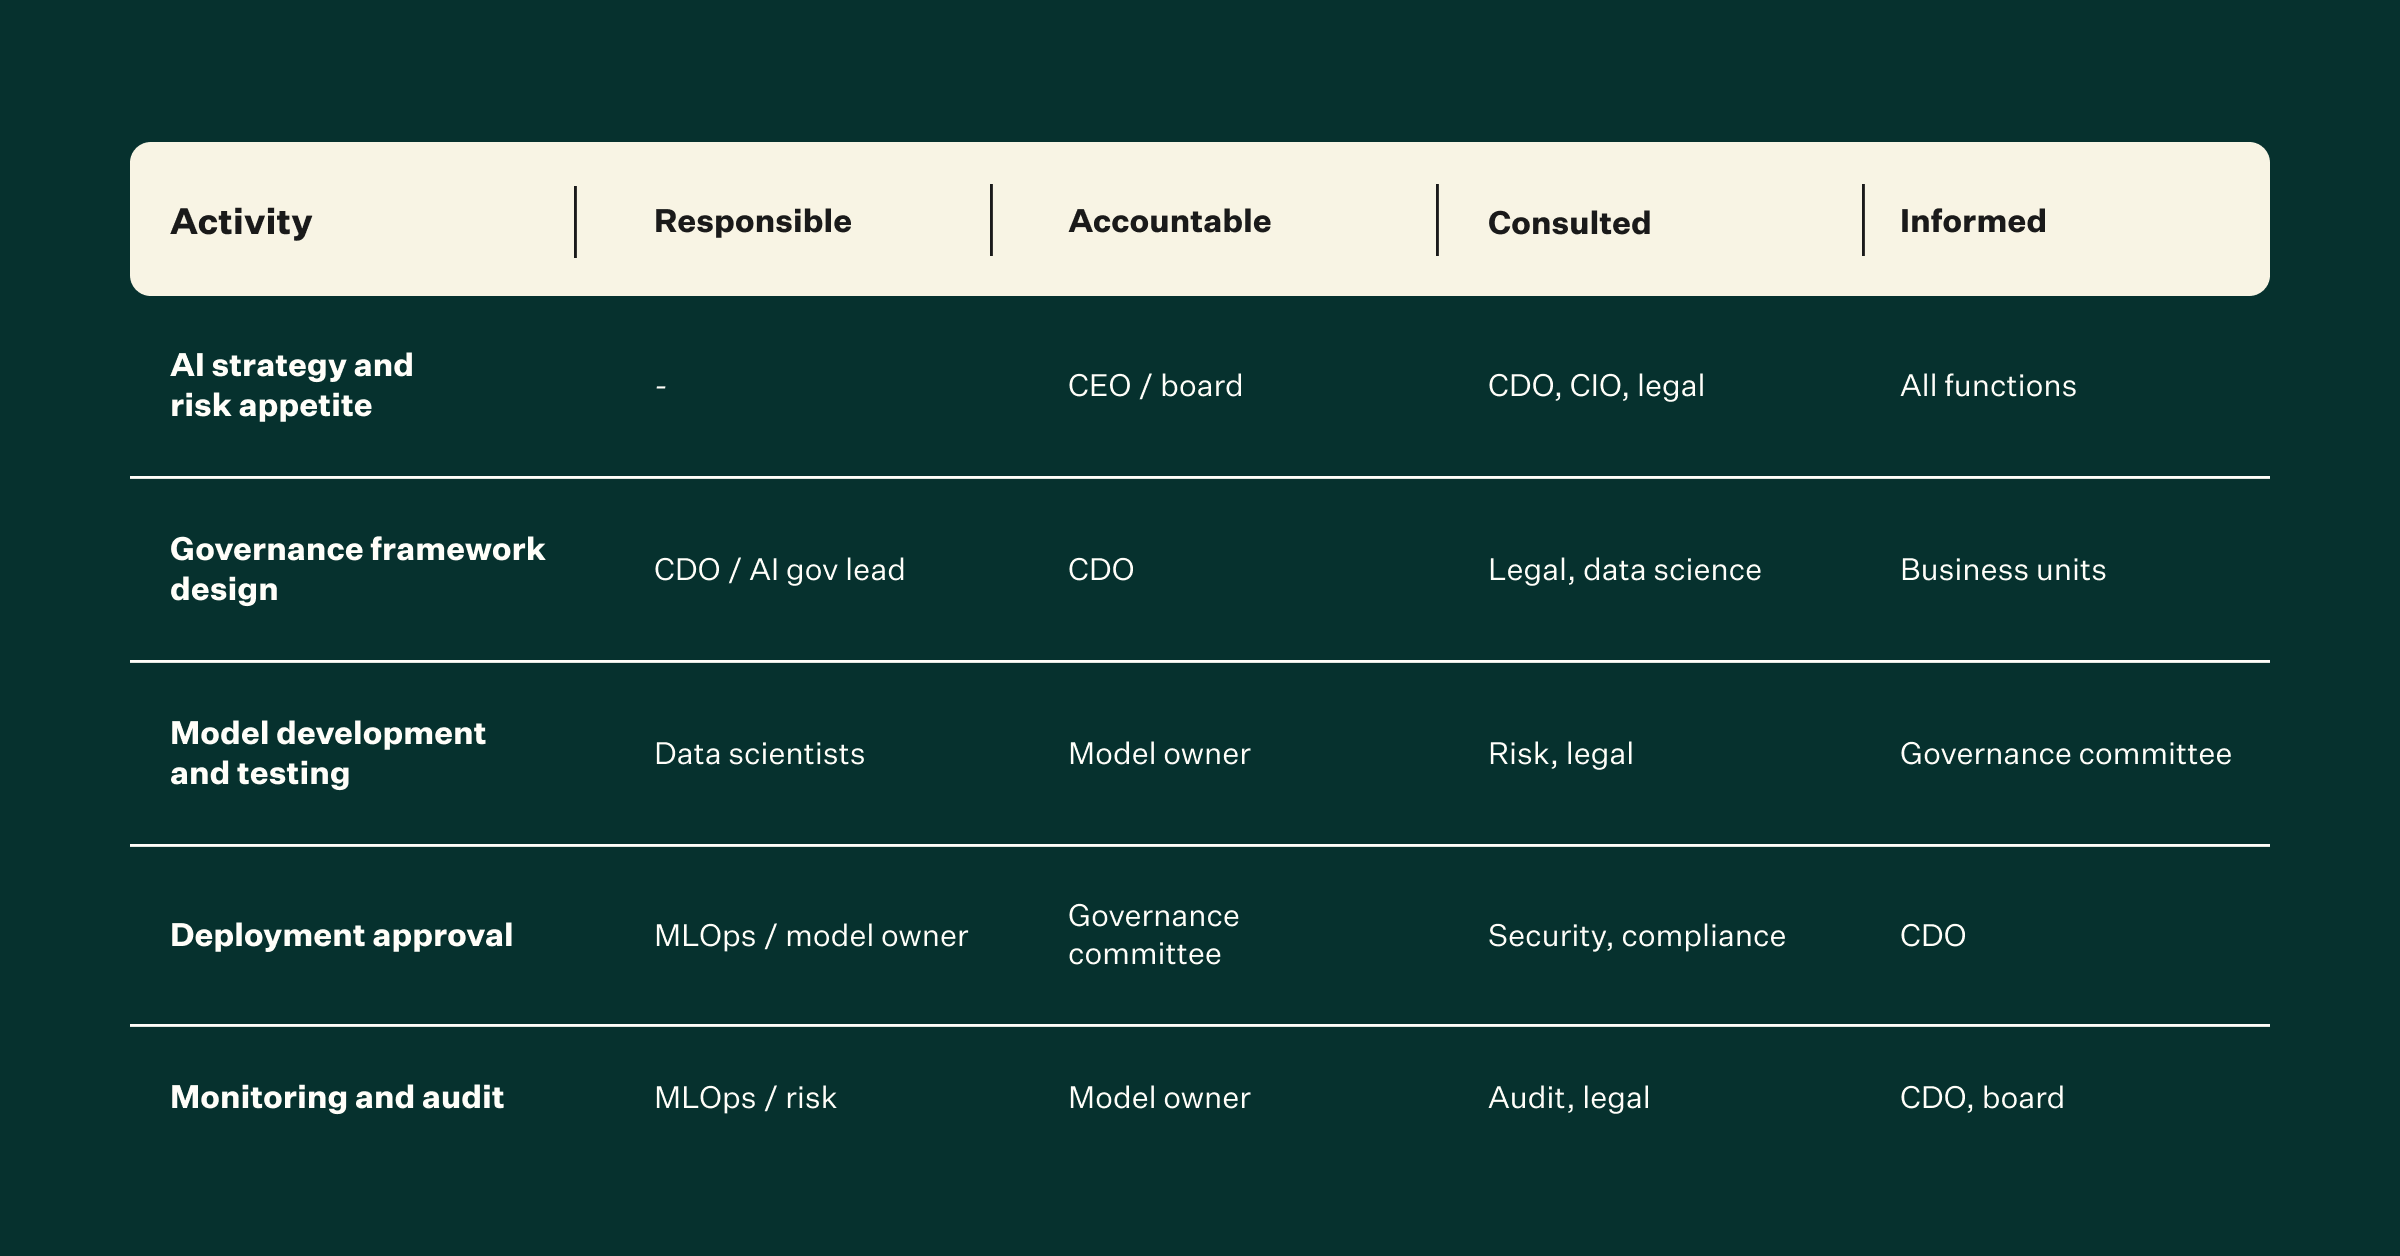Select the Responsible column header
The image size is (2400, 1256).
[753, 221]
